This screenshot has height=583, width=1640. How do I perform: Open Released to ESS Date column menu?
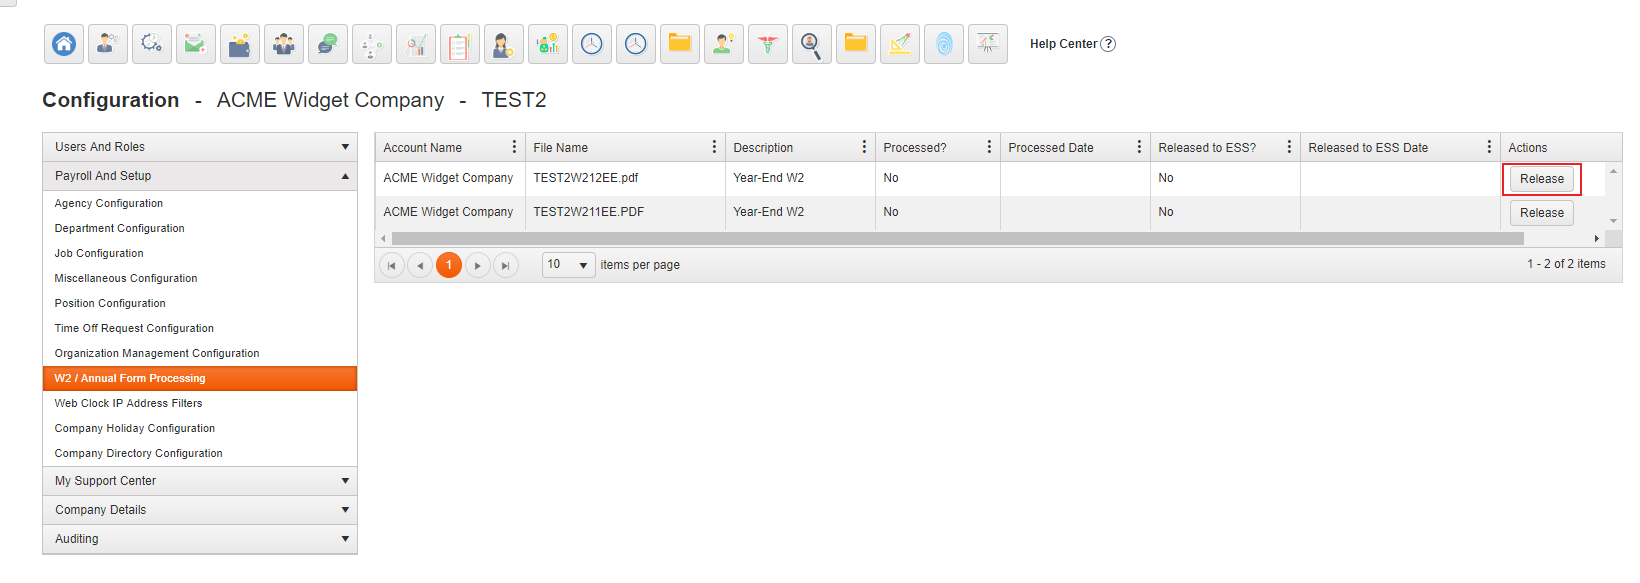[1489, 147]
